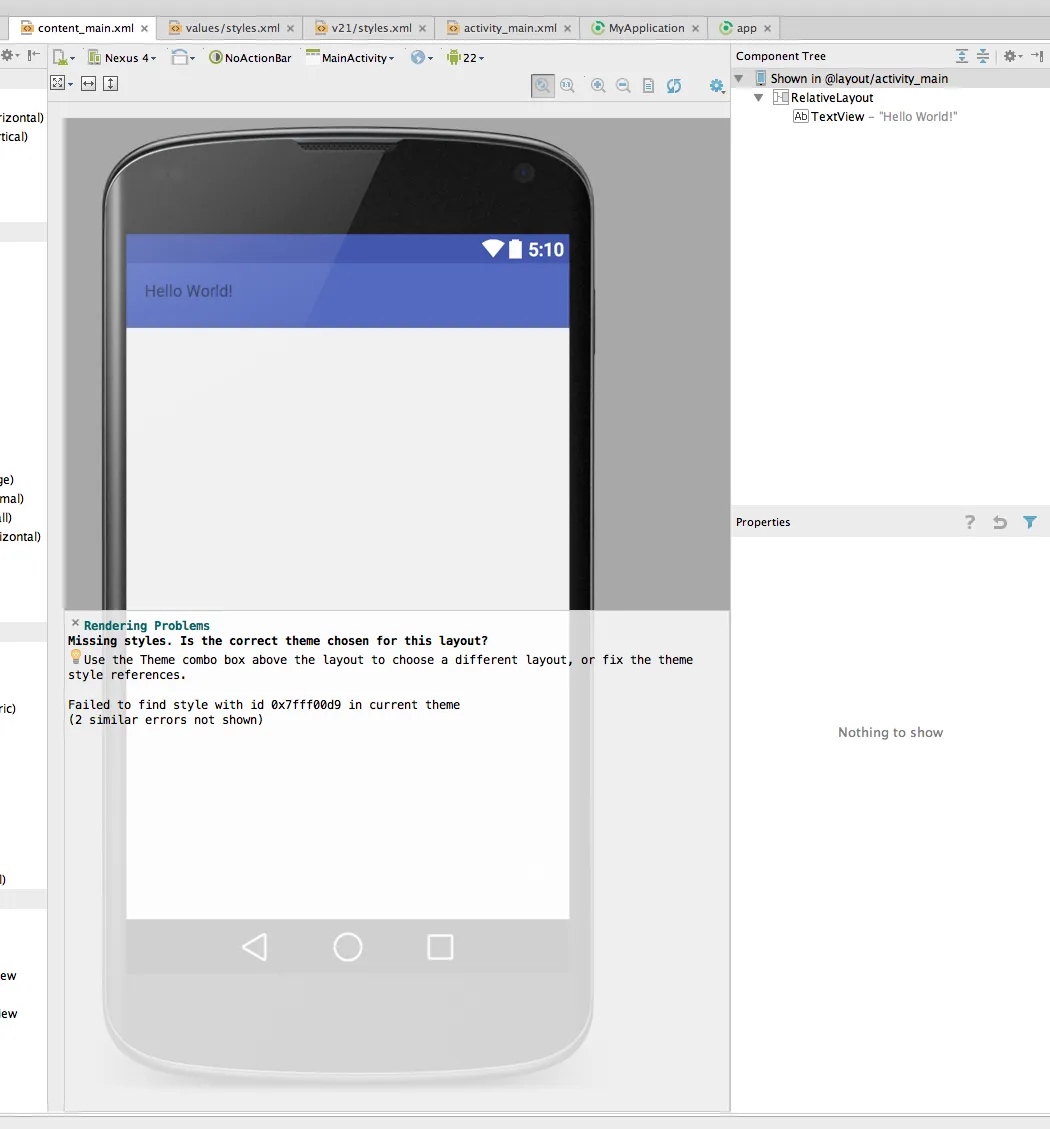Click the Collapse All icon in Component Tree
1050x1129 pixels.
[x=983, y=56]
